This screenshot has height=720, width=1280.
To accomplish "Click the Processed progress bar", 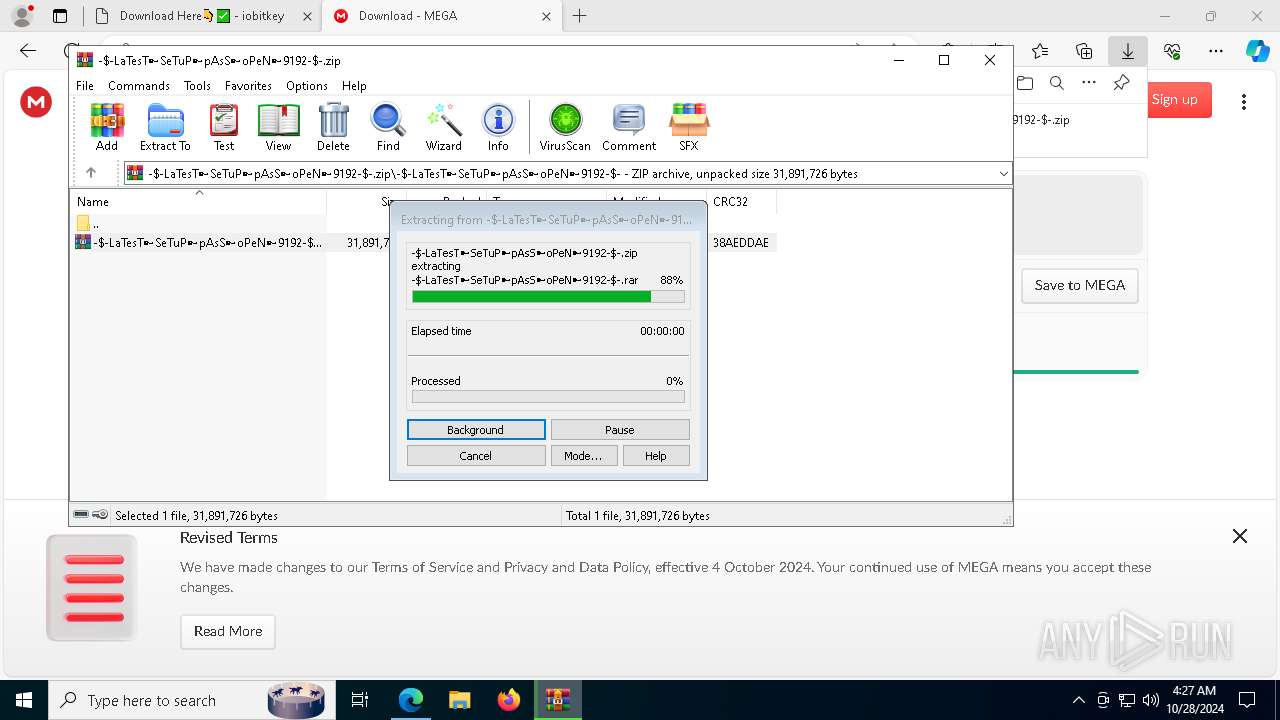I will 548,396.
